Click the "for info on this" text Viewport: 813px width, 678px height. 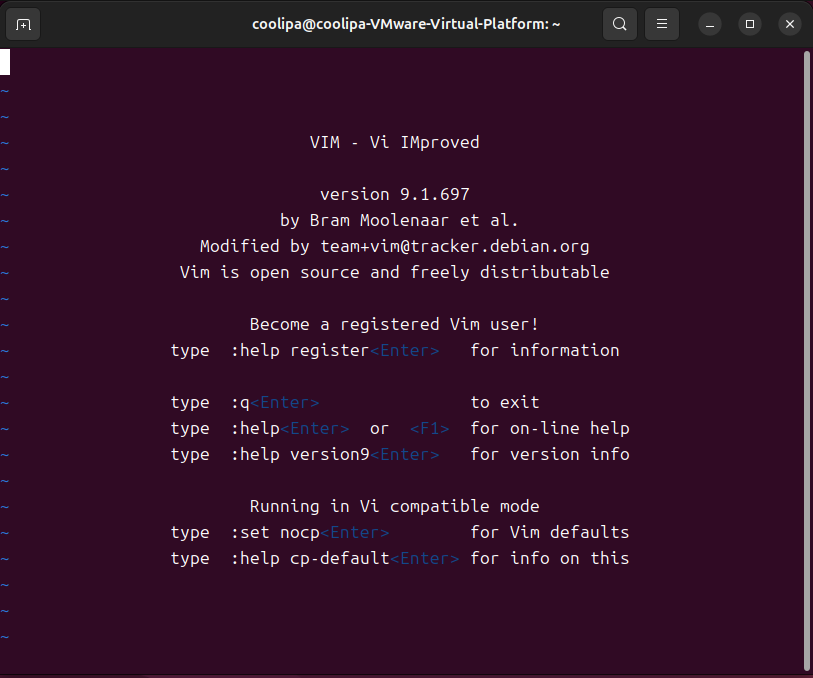pyautogui.click(x=550, y=558)
